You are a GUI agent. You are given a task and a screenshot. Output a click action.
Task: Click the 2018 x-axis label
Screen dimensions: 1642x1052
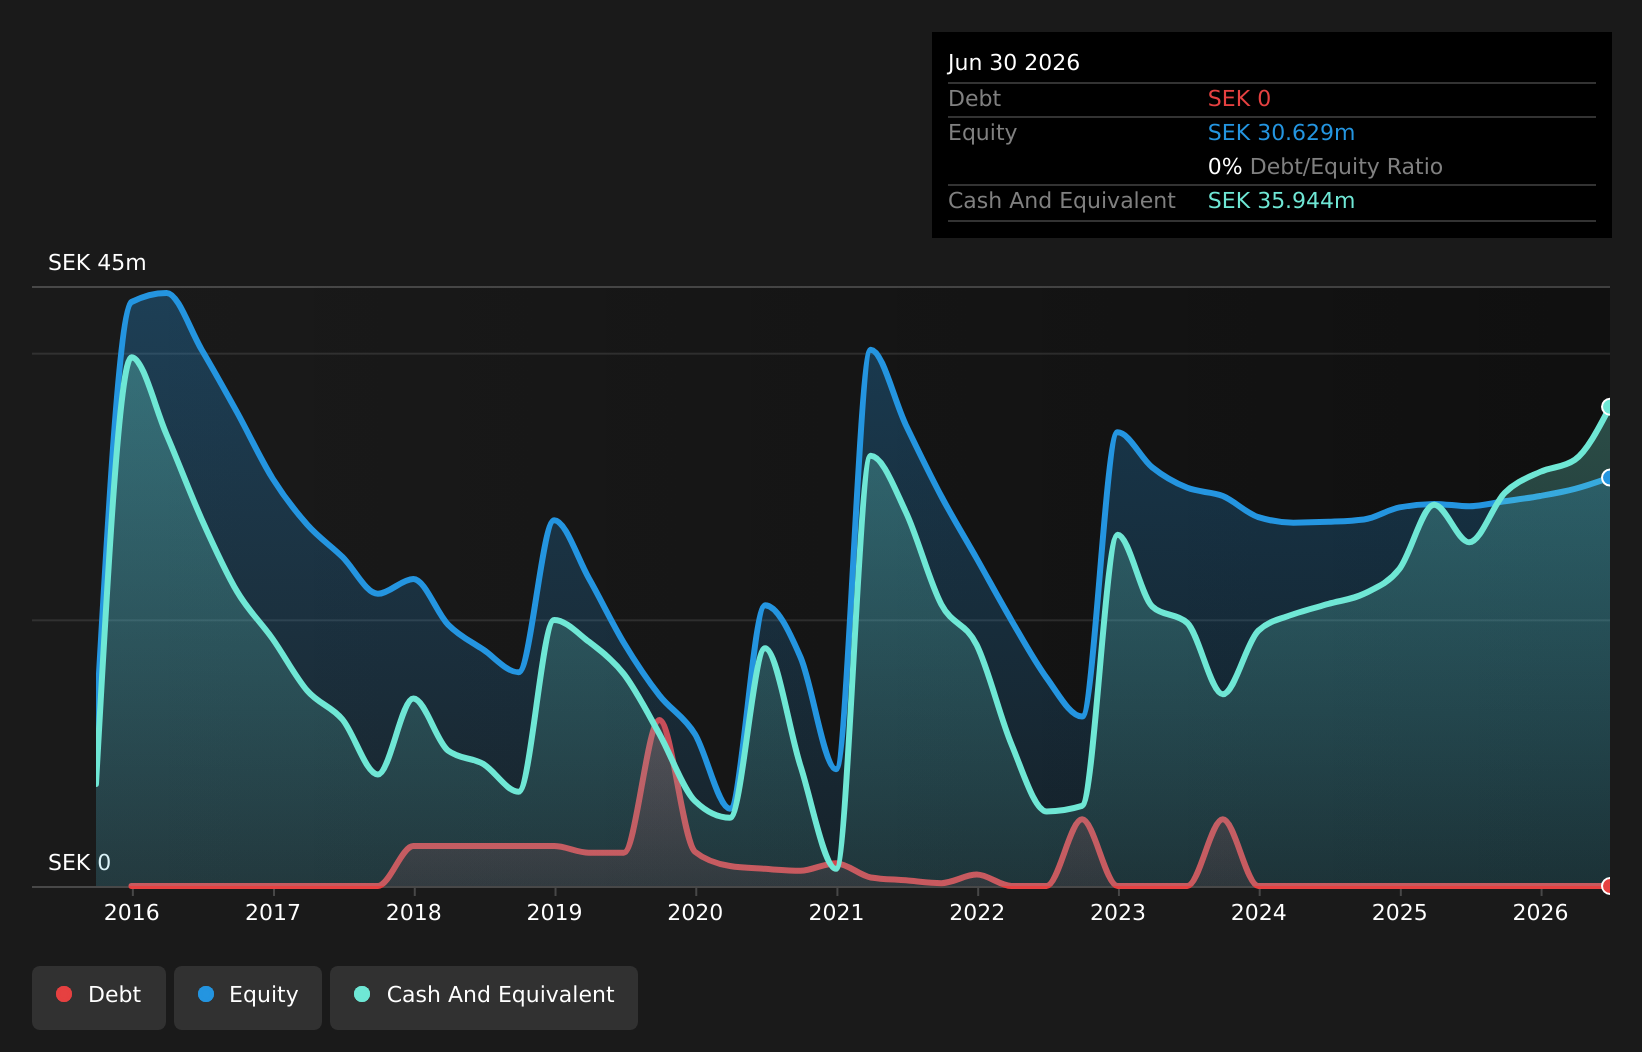(x=414, y=912)
